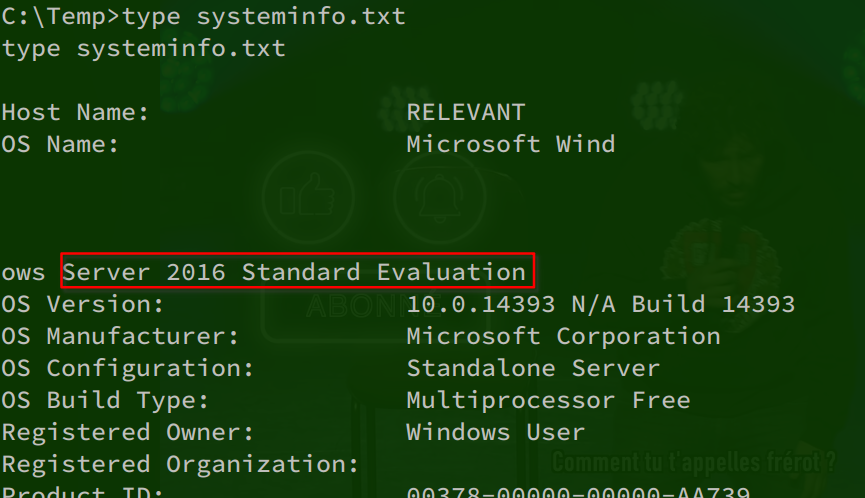Click the host name value "RELEVANT"
This screenshot has height=498, width=865.
pos(466,113)
